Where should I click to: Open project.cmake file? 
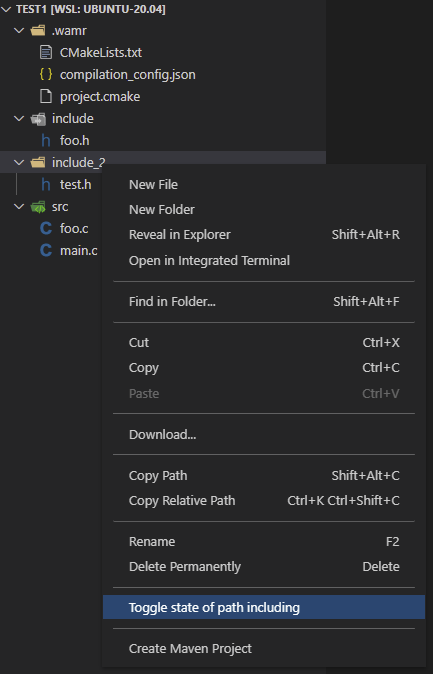(x=100, y=96)
